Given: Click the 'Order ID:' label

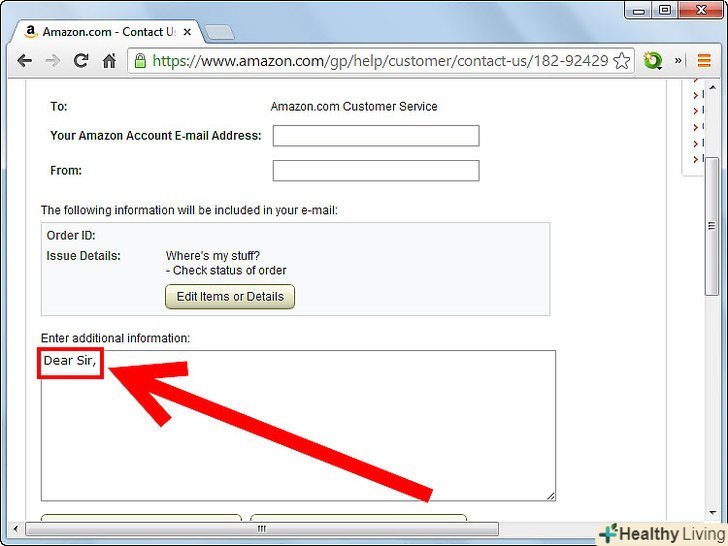Looking at the screenshot, I should (x=71, y=235).
